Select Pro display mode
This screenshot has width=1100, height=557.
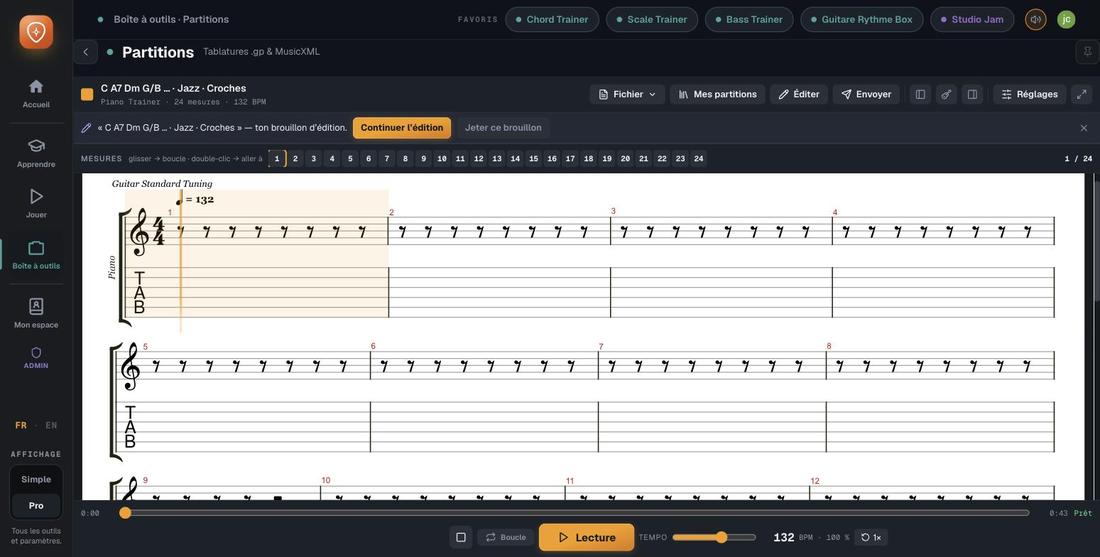[x=36, y=505]
